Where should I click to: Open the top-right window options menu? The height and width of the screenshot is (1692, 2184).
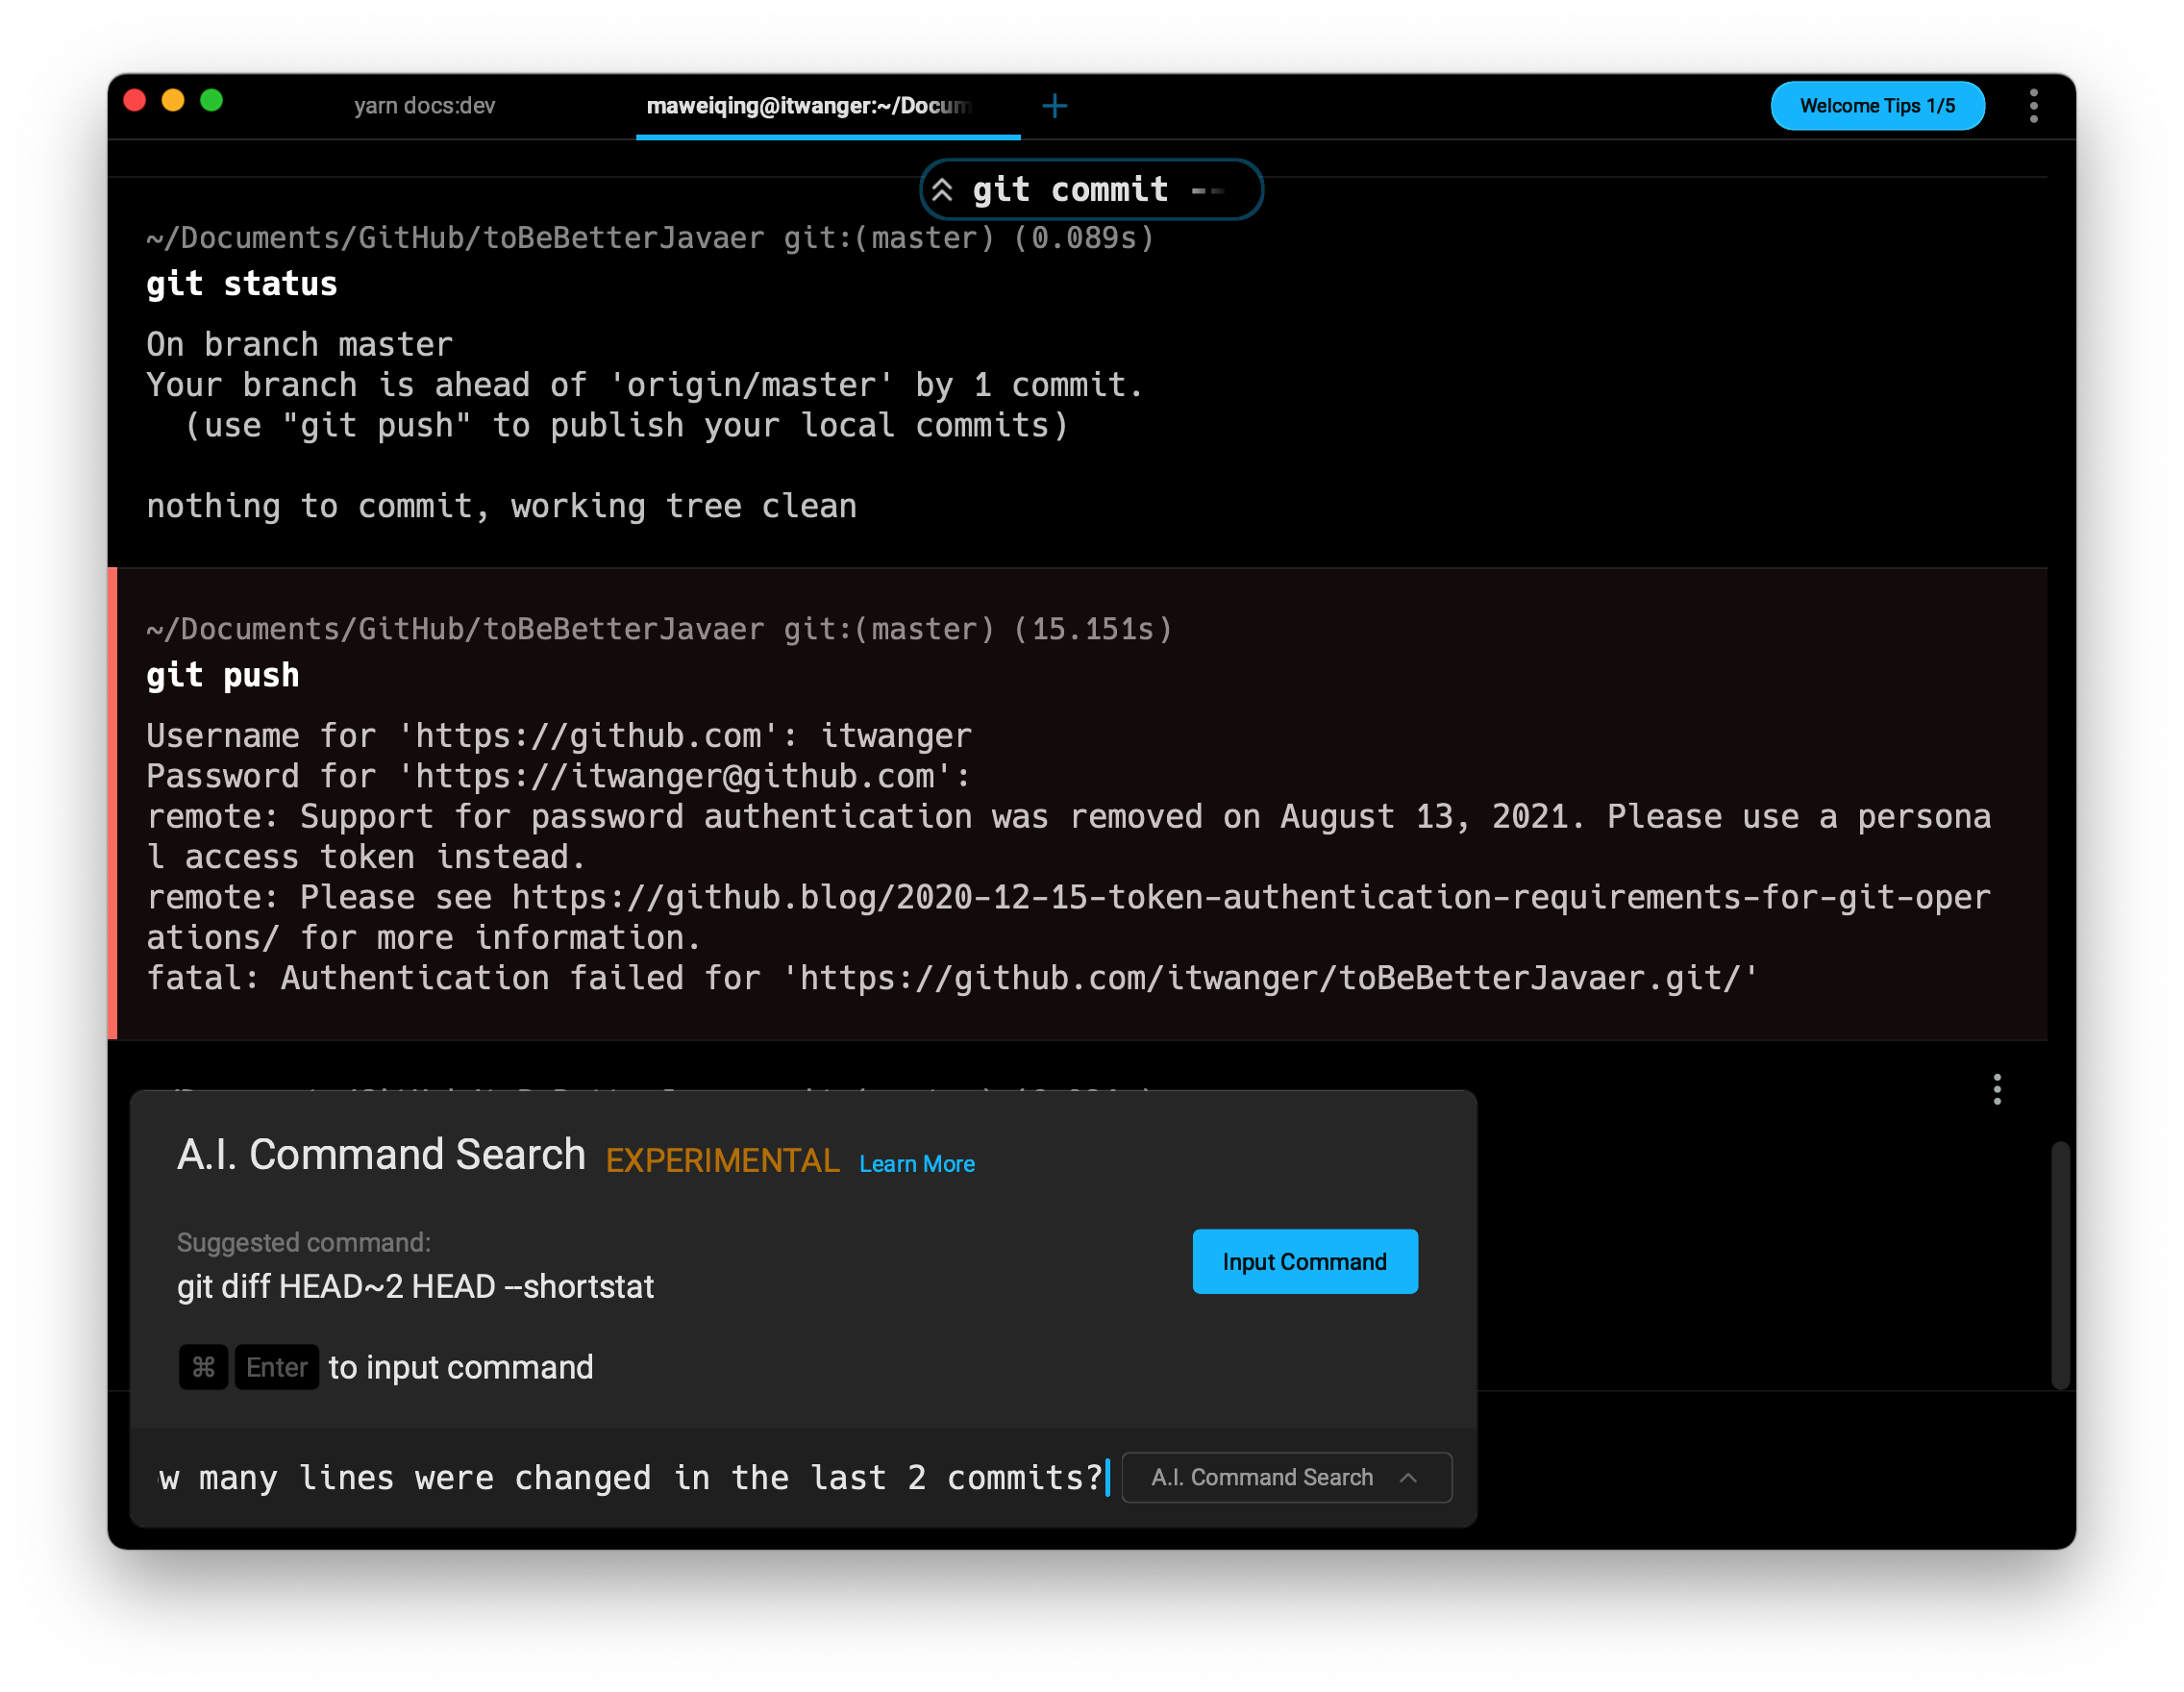pyautogui.click(x=2033, y=105)
